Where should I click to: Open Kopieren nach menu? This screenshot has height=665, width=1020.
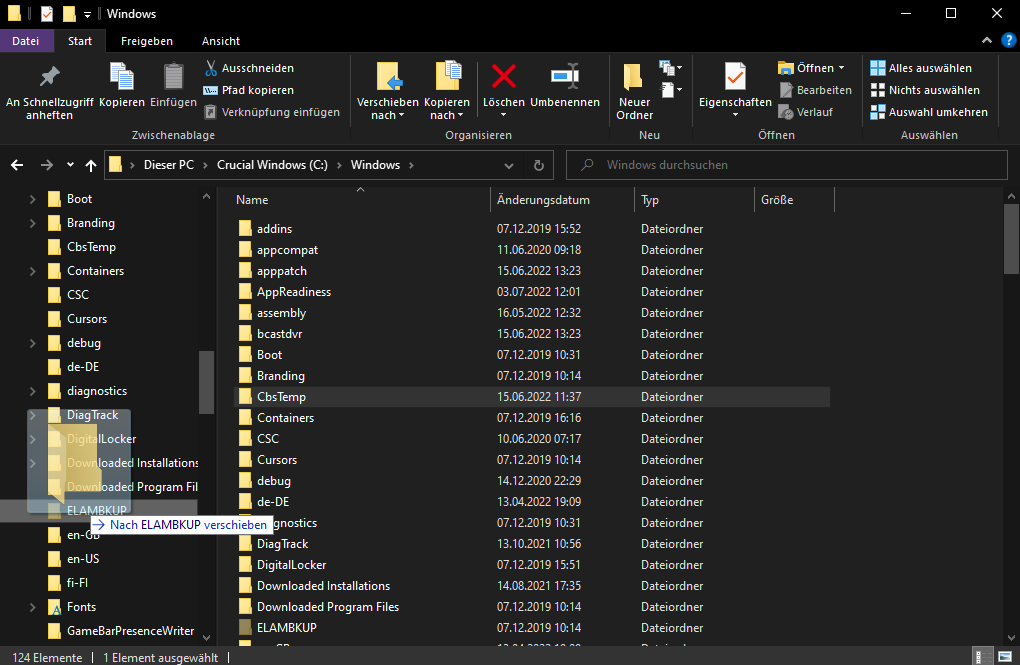[447, 92]
